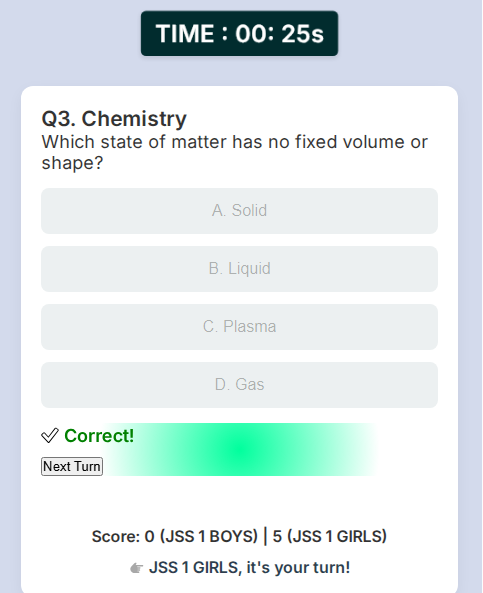The image size is (483, 593).
Task: Choose answer option B. Liquid
Action: (x=239, y=269)
